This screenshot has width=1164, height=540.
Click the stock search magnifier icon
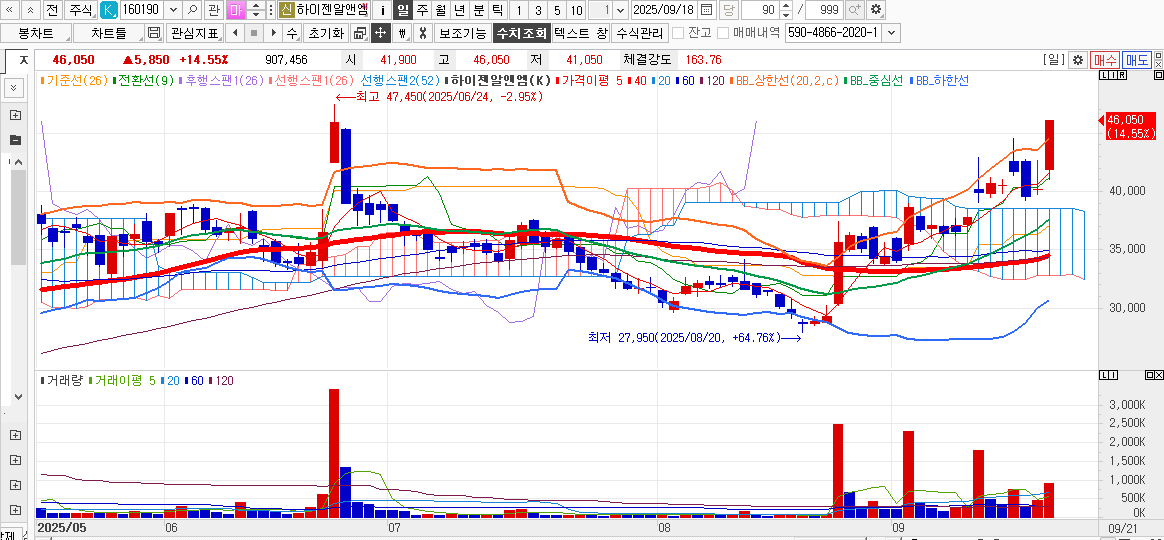click(x=192, y=10)
